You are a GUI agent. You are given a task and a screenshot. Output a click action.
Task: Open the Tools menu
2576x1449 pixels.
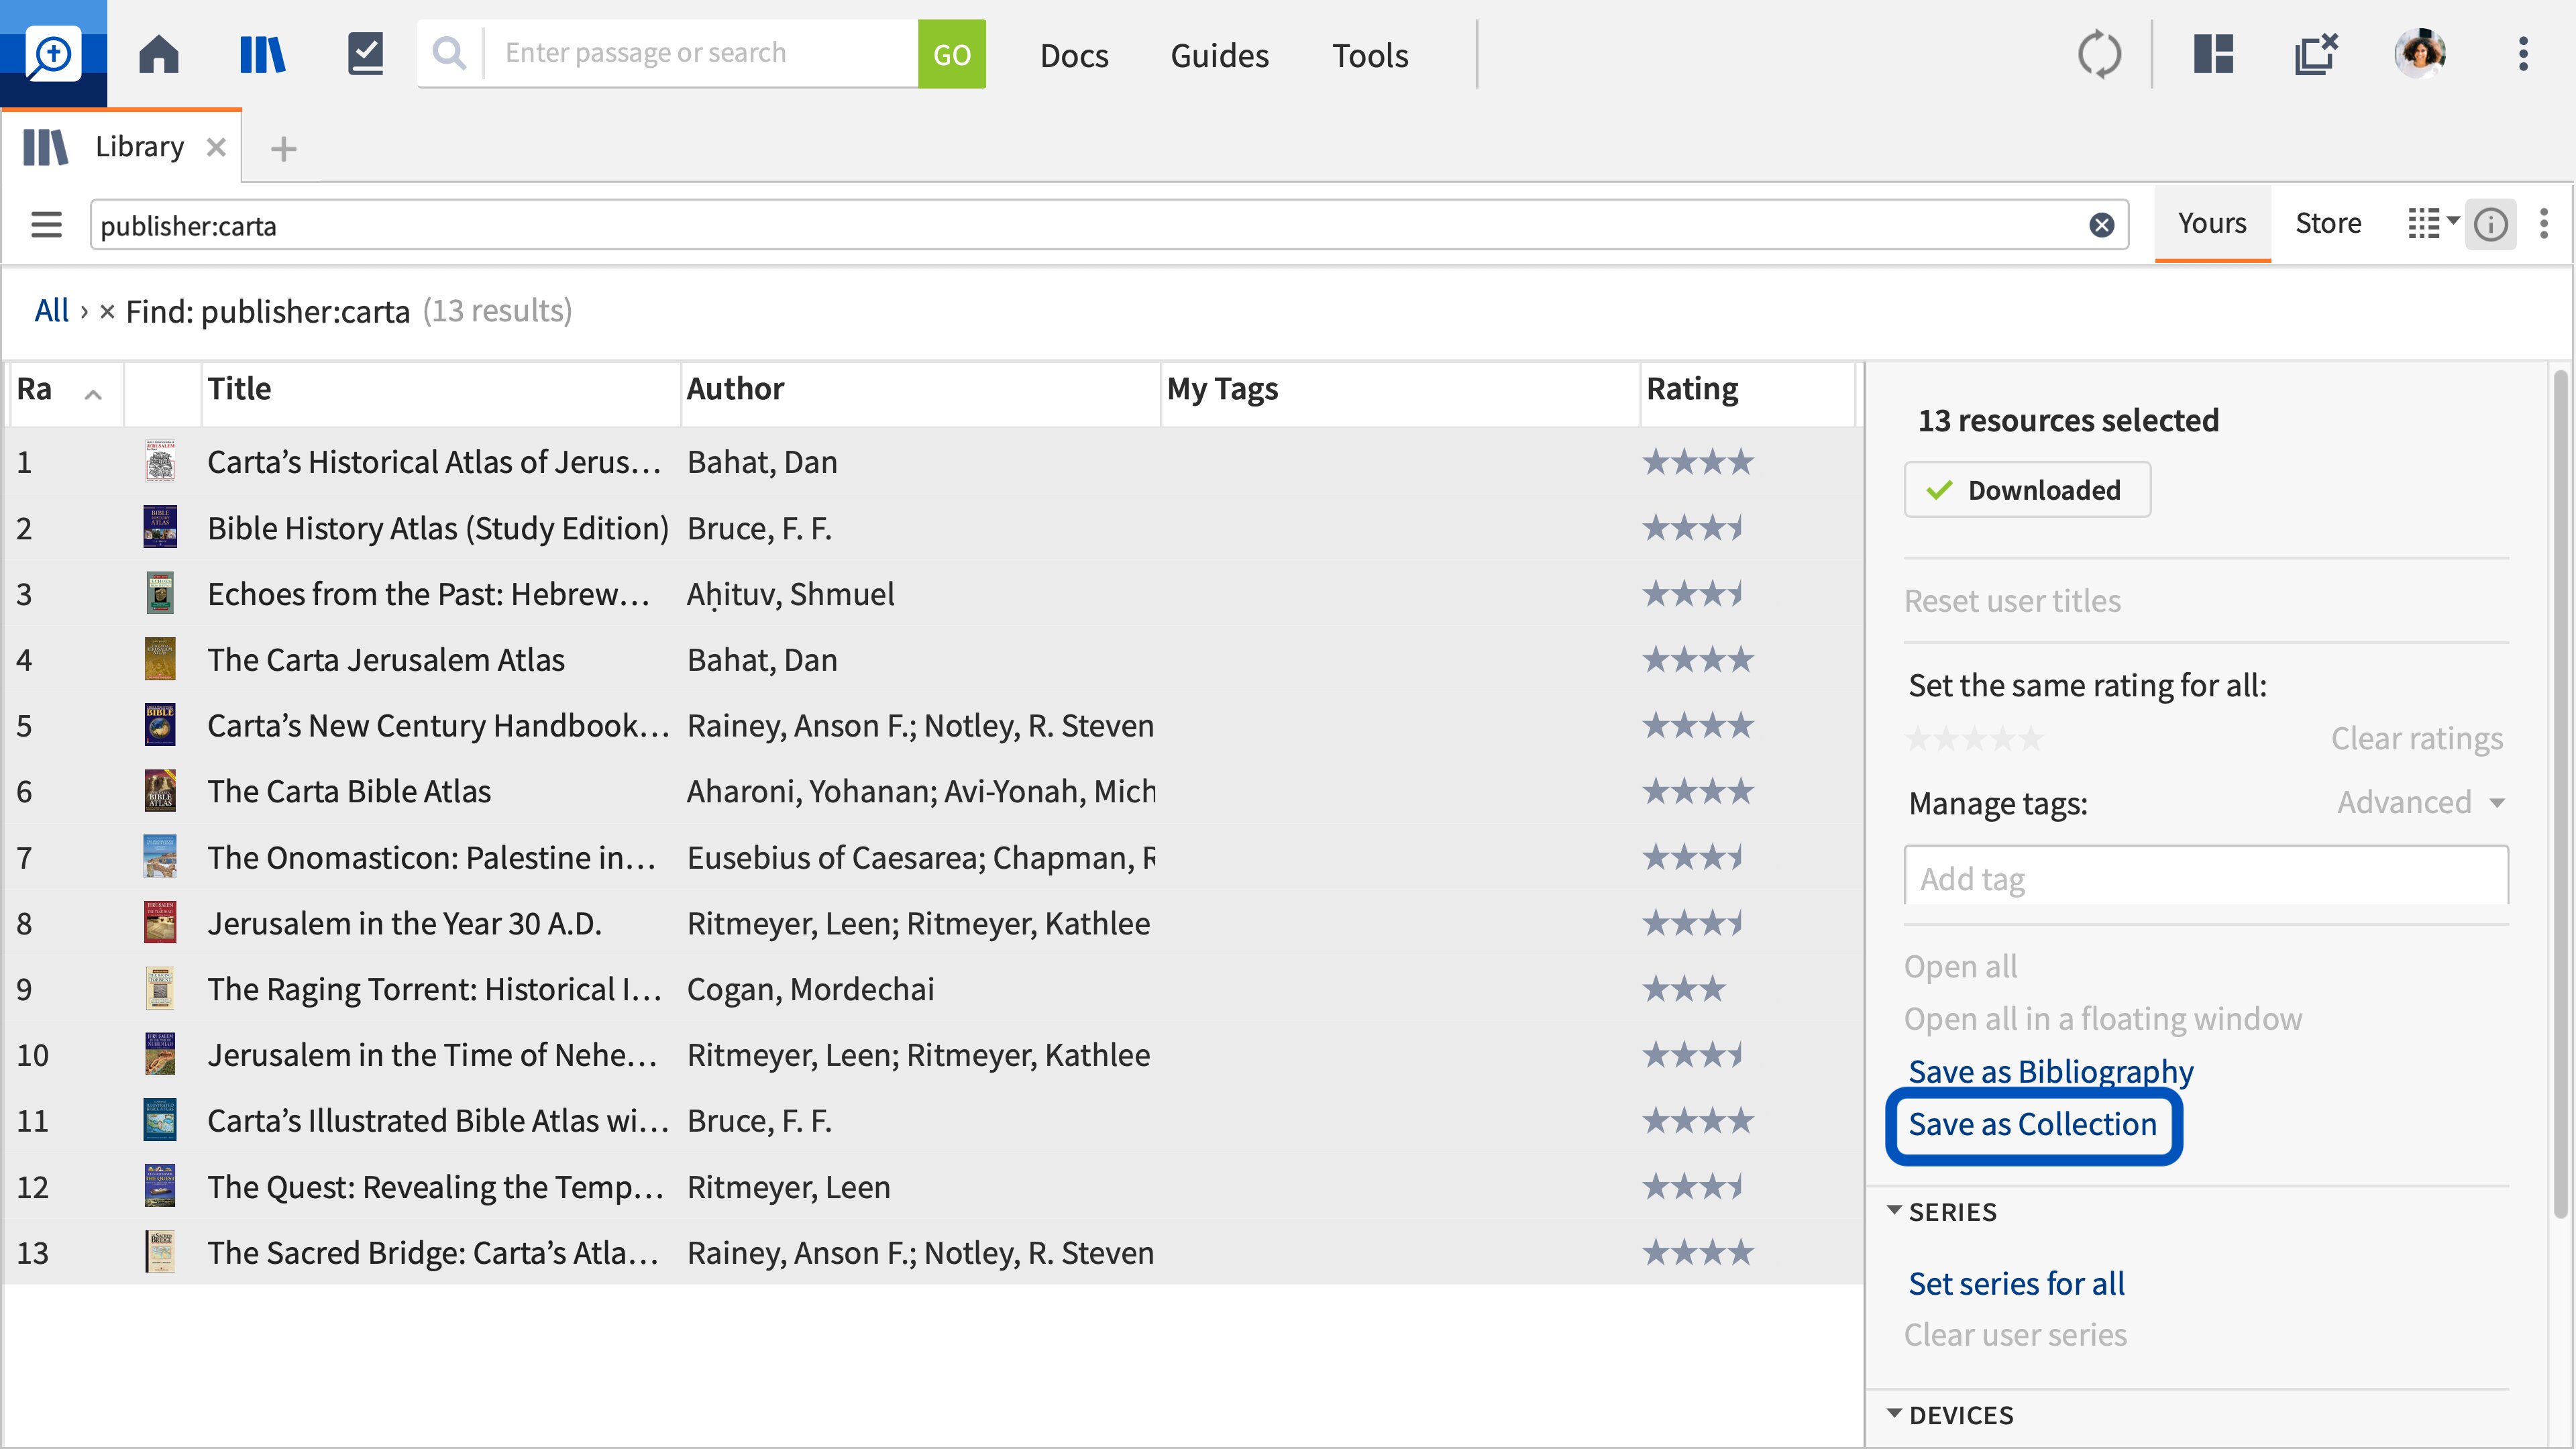[x=1369, y=55]
